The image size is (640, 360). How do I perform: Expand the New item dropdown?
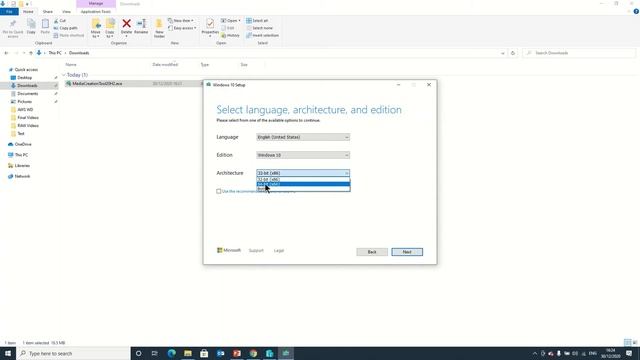coord(181,20)
